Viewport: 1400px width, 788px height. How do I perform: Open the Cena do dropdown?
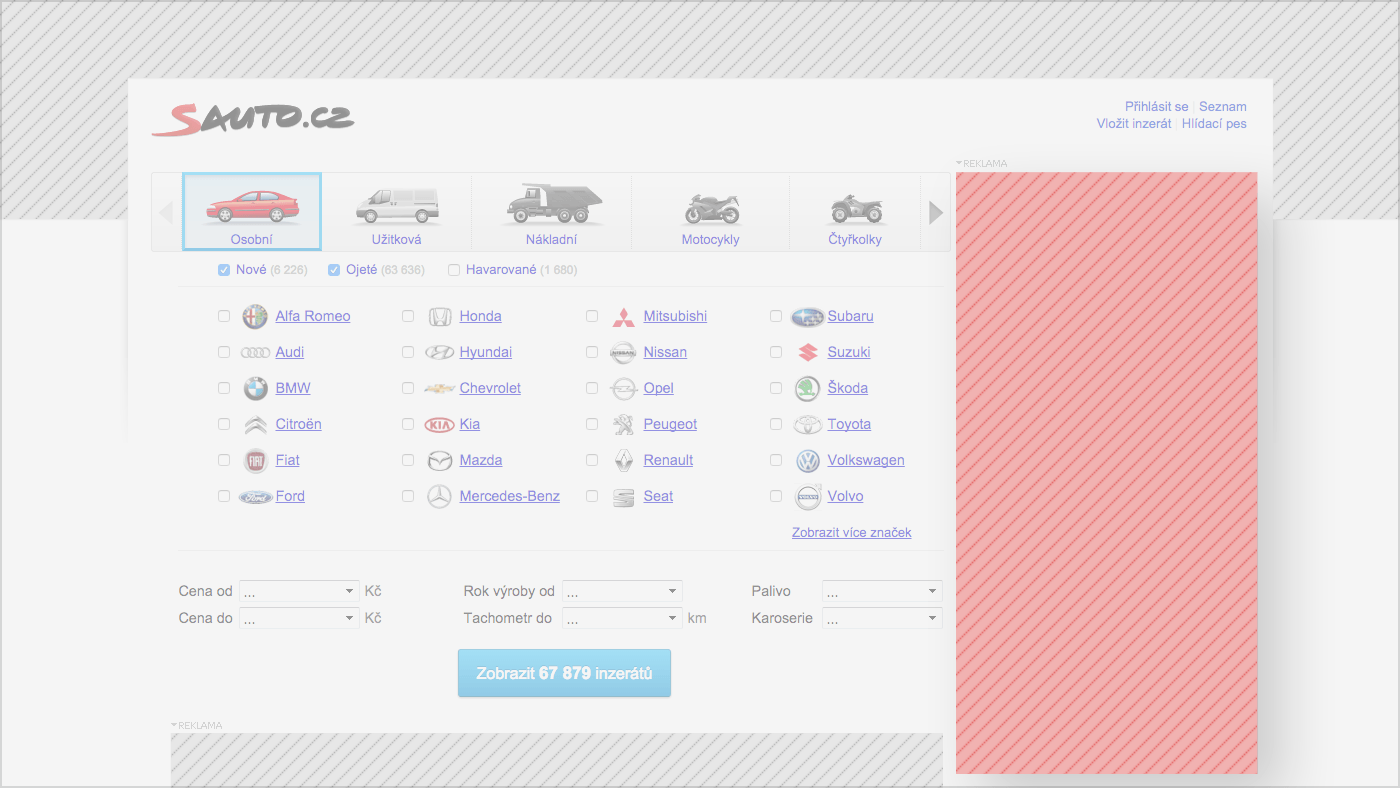pos(298,618)
